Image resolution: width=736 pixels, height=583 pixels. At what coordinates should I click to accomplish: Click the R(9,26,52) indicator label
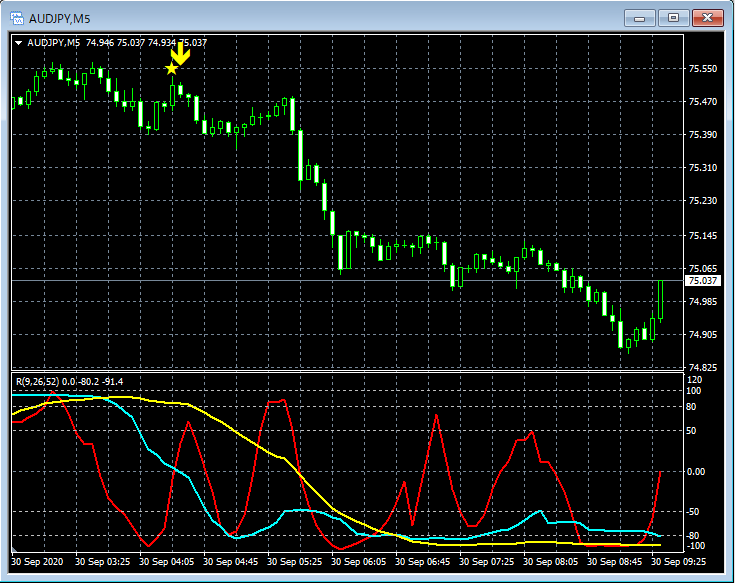[x=69, y=382]
